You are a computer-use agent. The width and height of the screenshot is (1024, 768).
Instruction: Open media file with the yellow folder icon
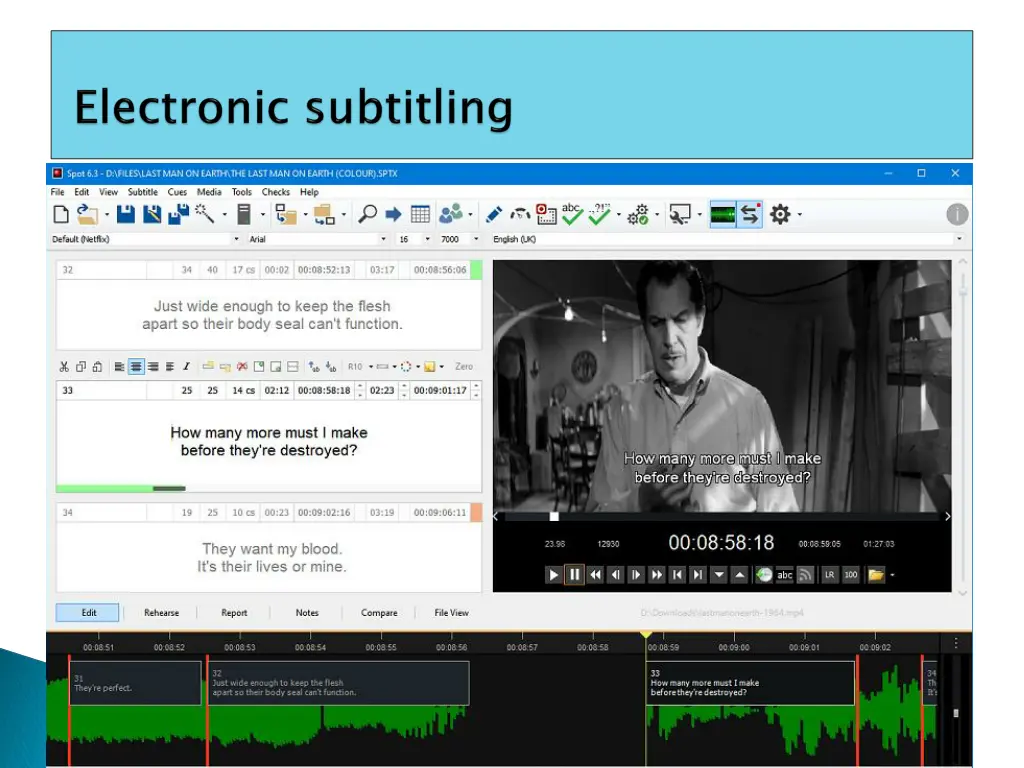point(876,575)
